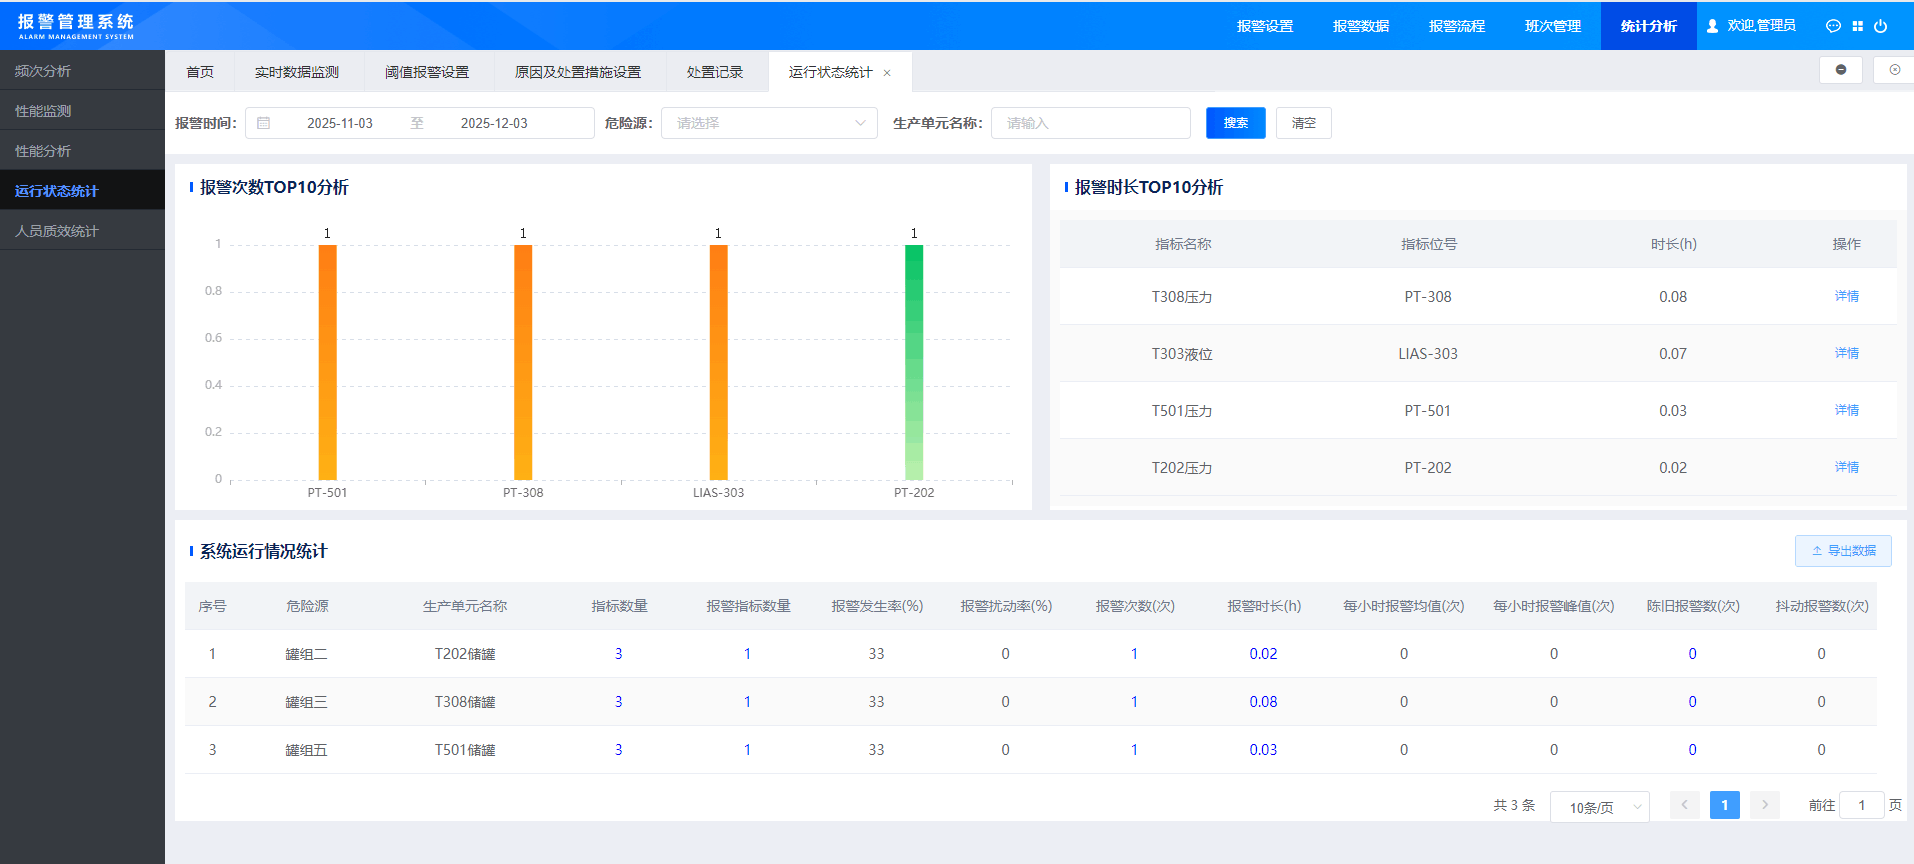Focus the 生产单元名称 input field
This screenshot has height=864, width=1914.
pyautogui.click(x=1090, y=123)
